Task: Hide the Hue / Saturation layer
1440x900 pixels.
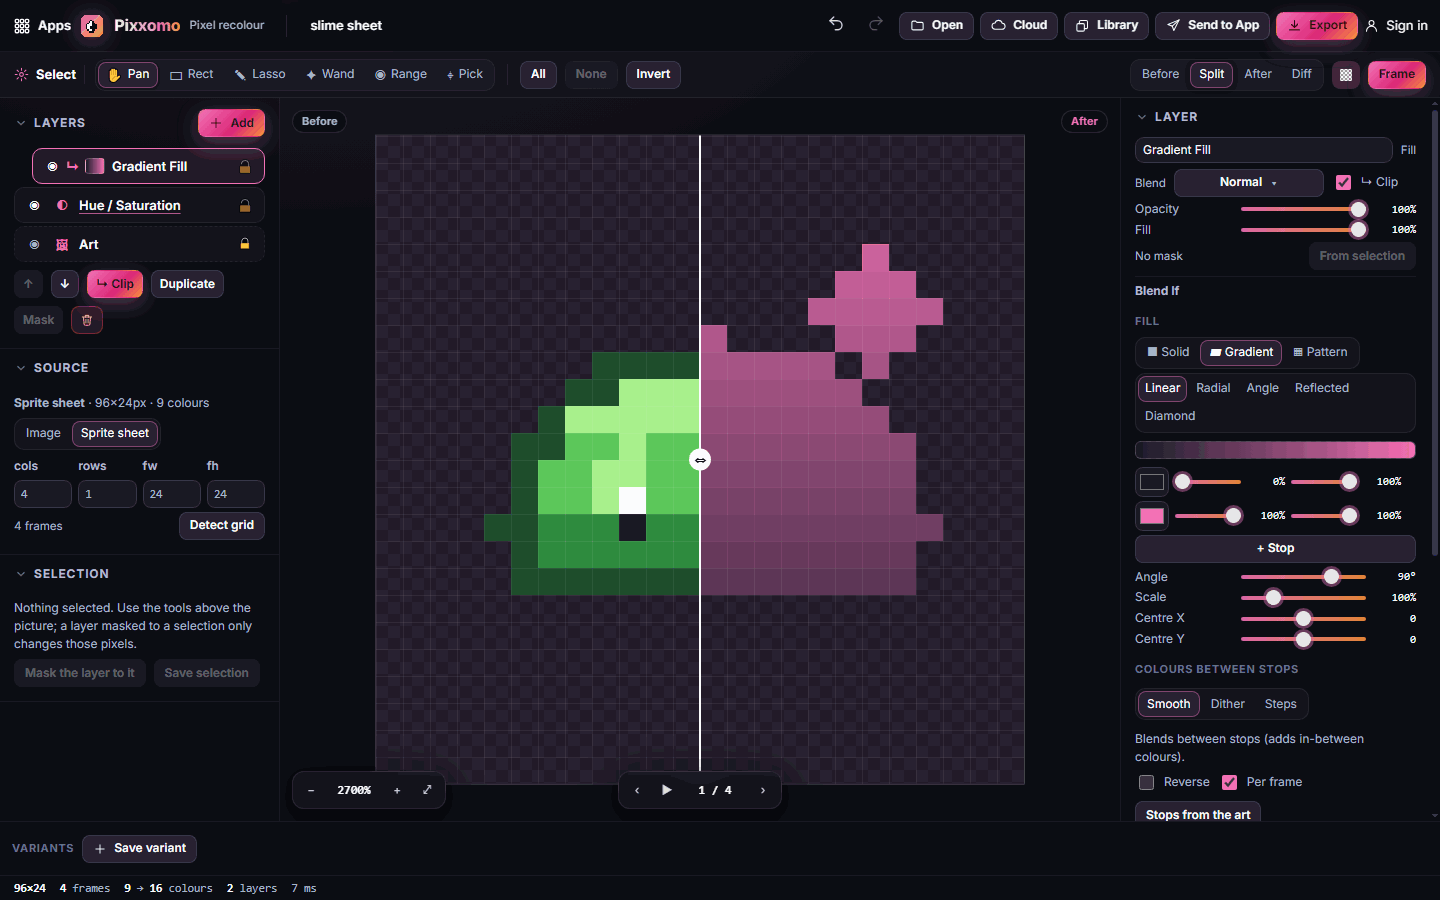Action: point(34,206)
